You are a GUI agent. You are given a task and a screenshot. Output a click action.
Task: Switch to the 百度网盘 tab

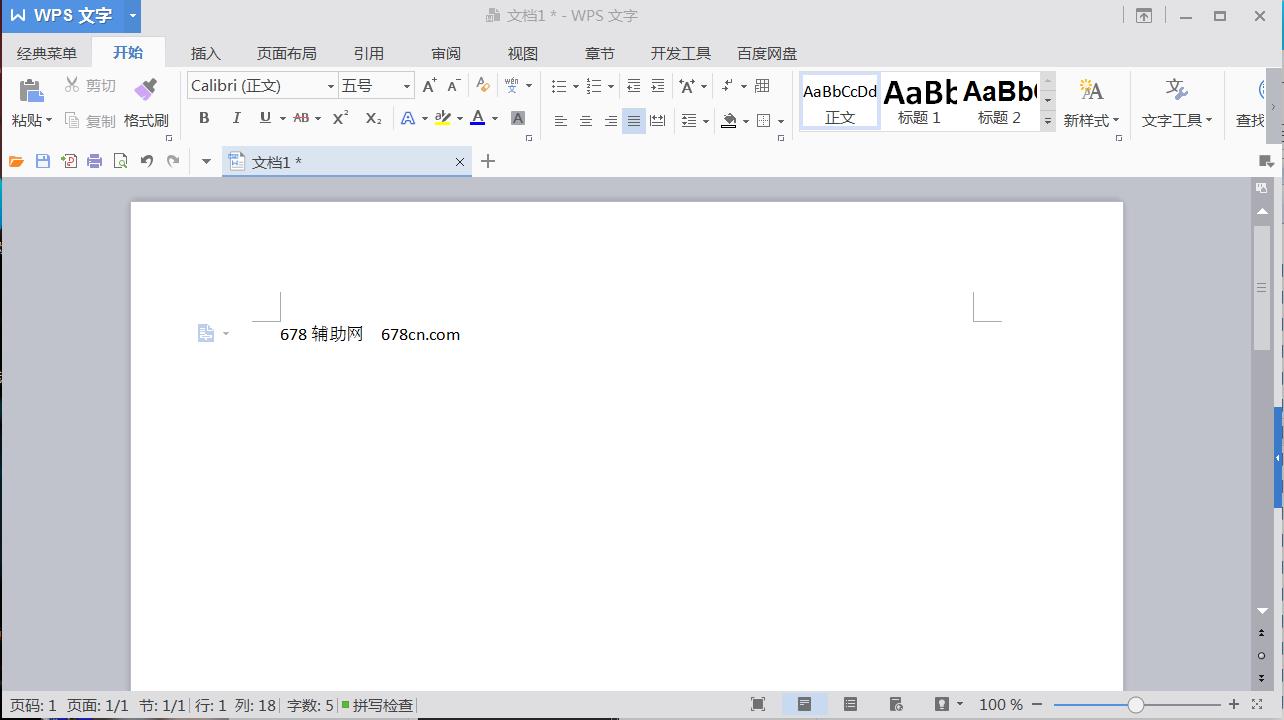coord(767,53)
